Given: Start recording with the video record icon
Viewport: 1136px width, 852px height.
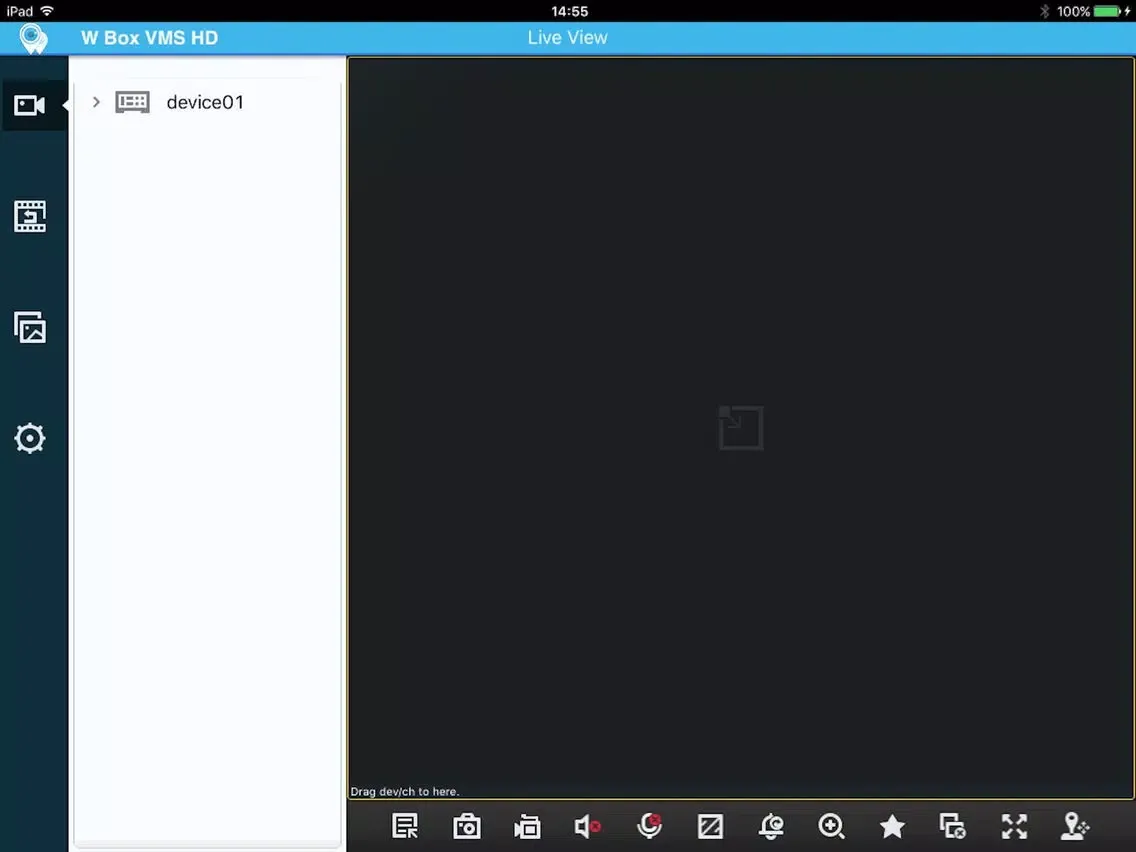Looking at the screenshot, I should tap(527, 826).
